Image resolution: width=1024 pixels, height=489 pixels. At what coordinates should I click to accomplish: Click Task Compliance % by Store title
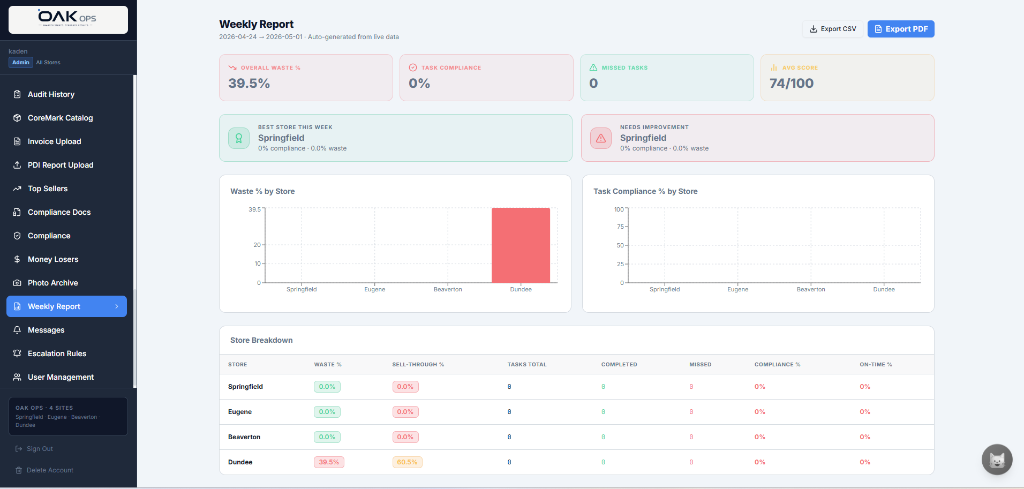pos(645,192)
